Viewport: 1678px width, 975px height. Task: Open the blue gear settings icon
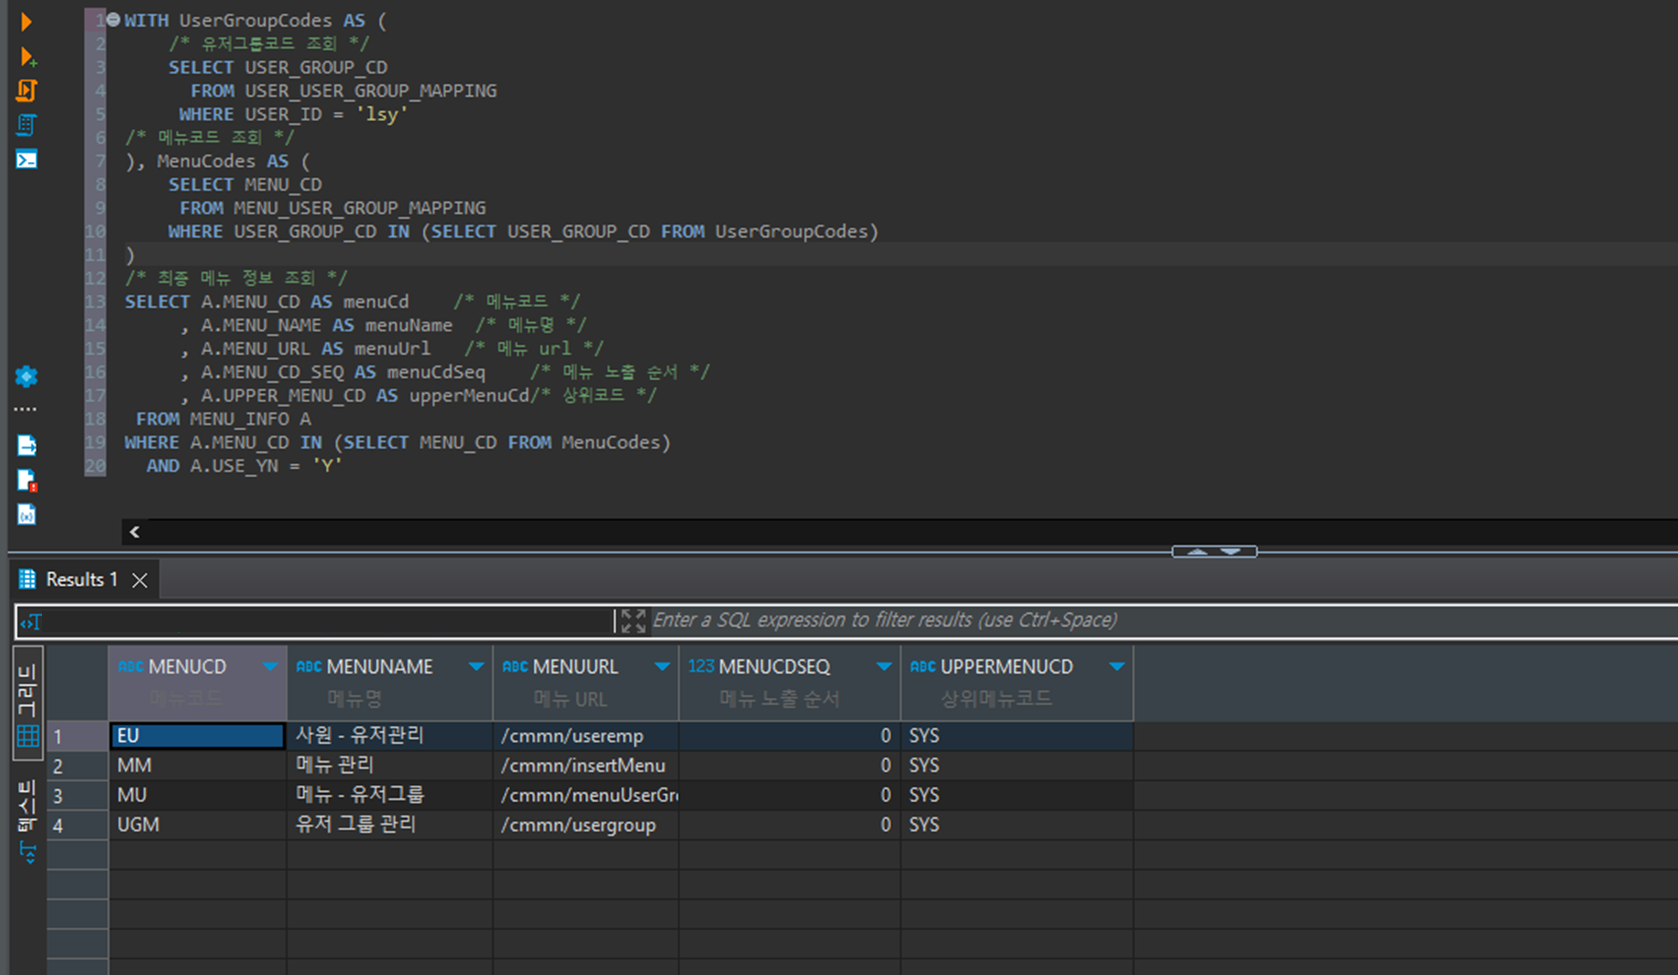(x=26, y=376)
